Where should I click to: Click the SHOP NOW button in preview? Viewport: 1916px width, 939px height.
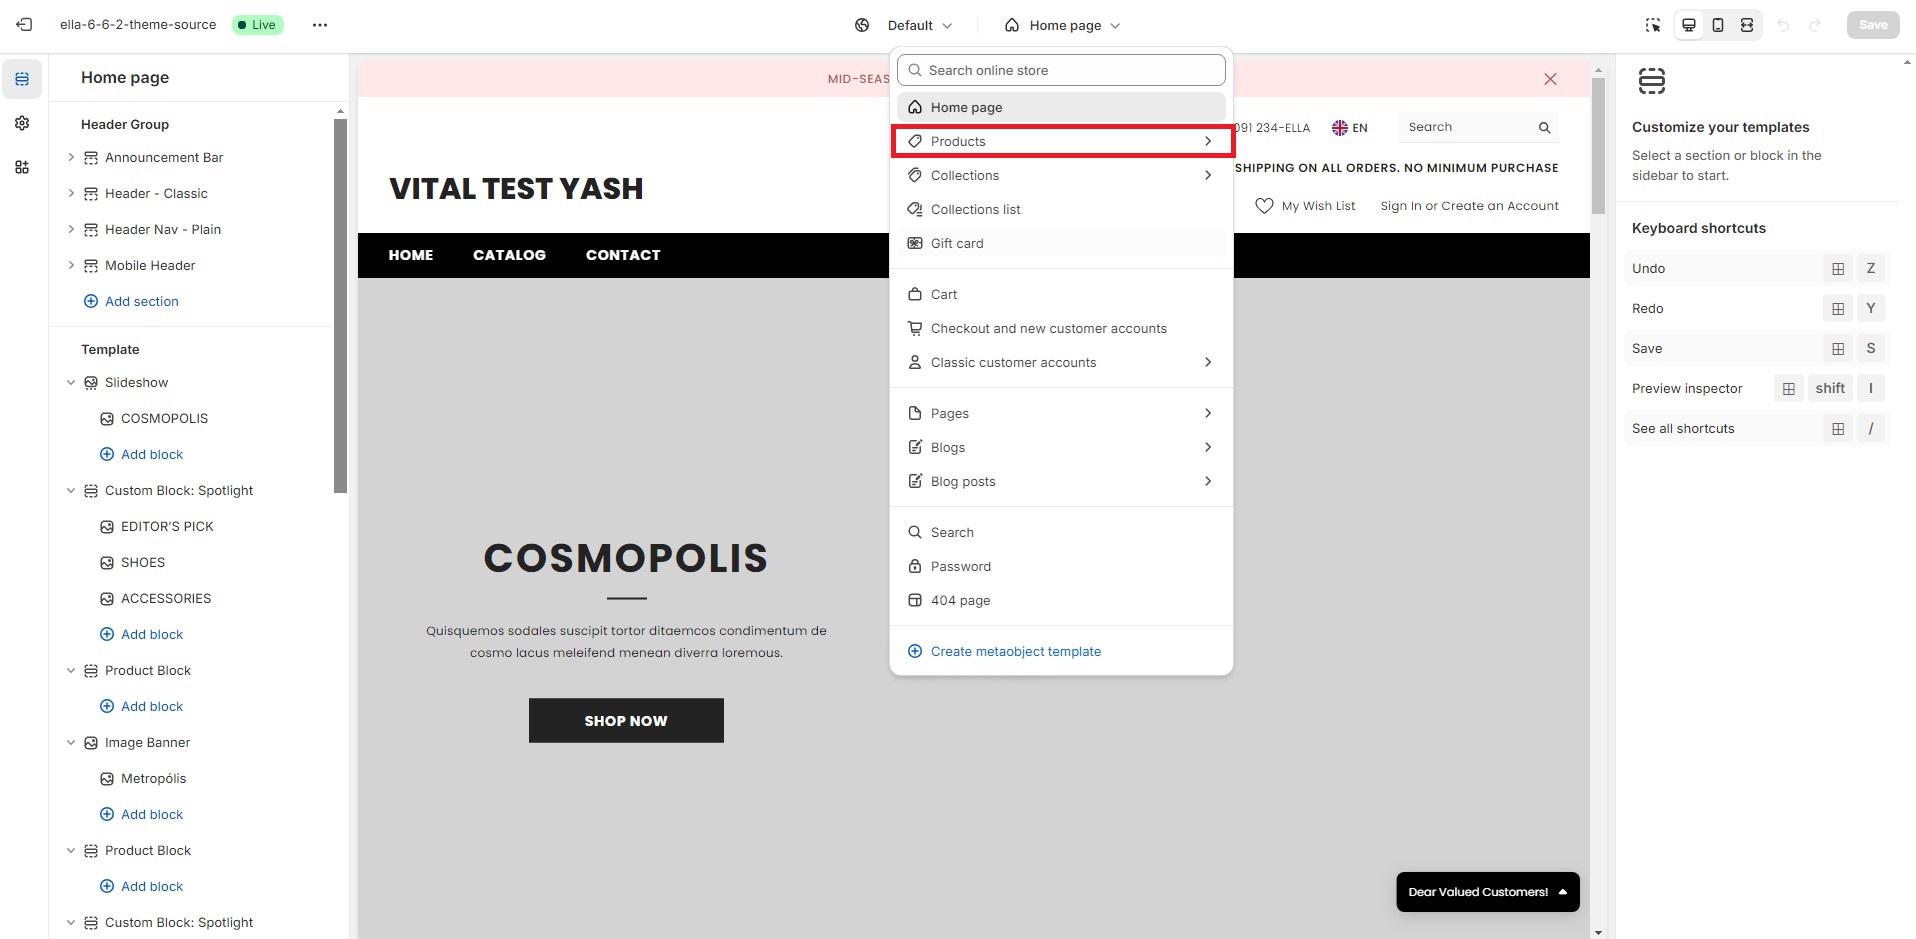626,720
